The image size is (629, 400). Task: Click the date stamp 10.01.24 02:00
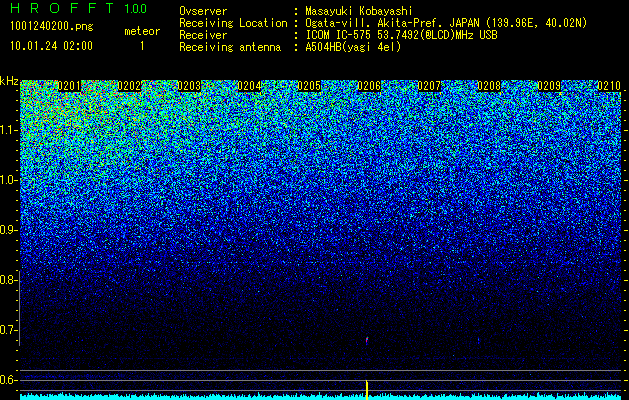coord(52,46)
